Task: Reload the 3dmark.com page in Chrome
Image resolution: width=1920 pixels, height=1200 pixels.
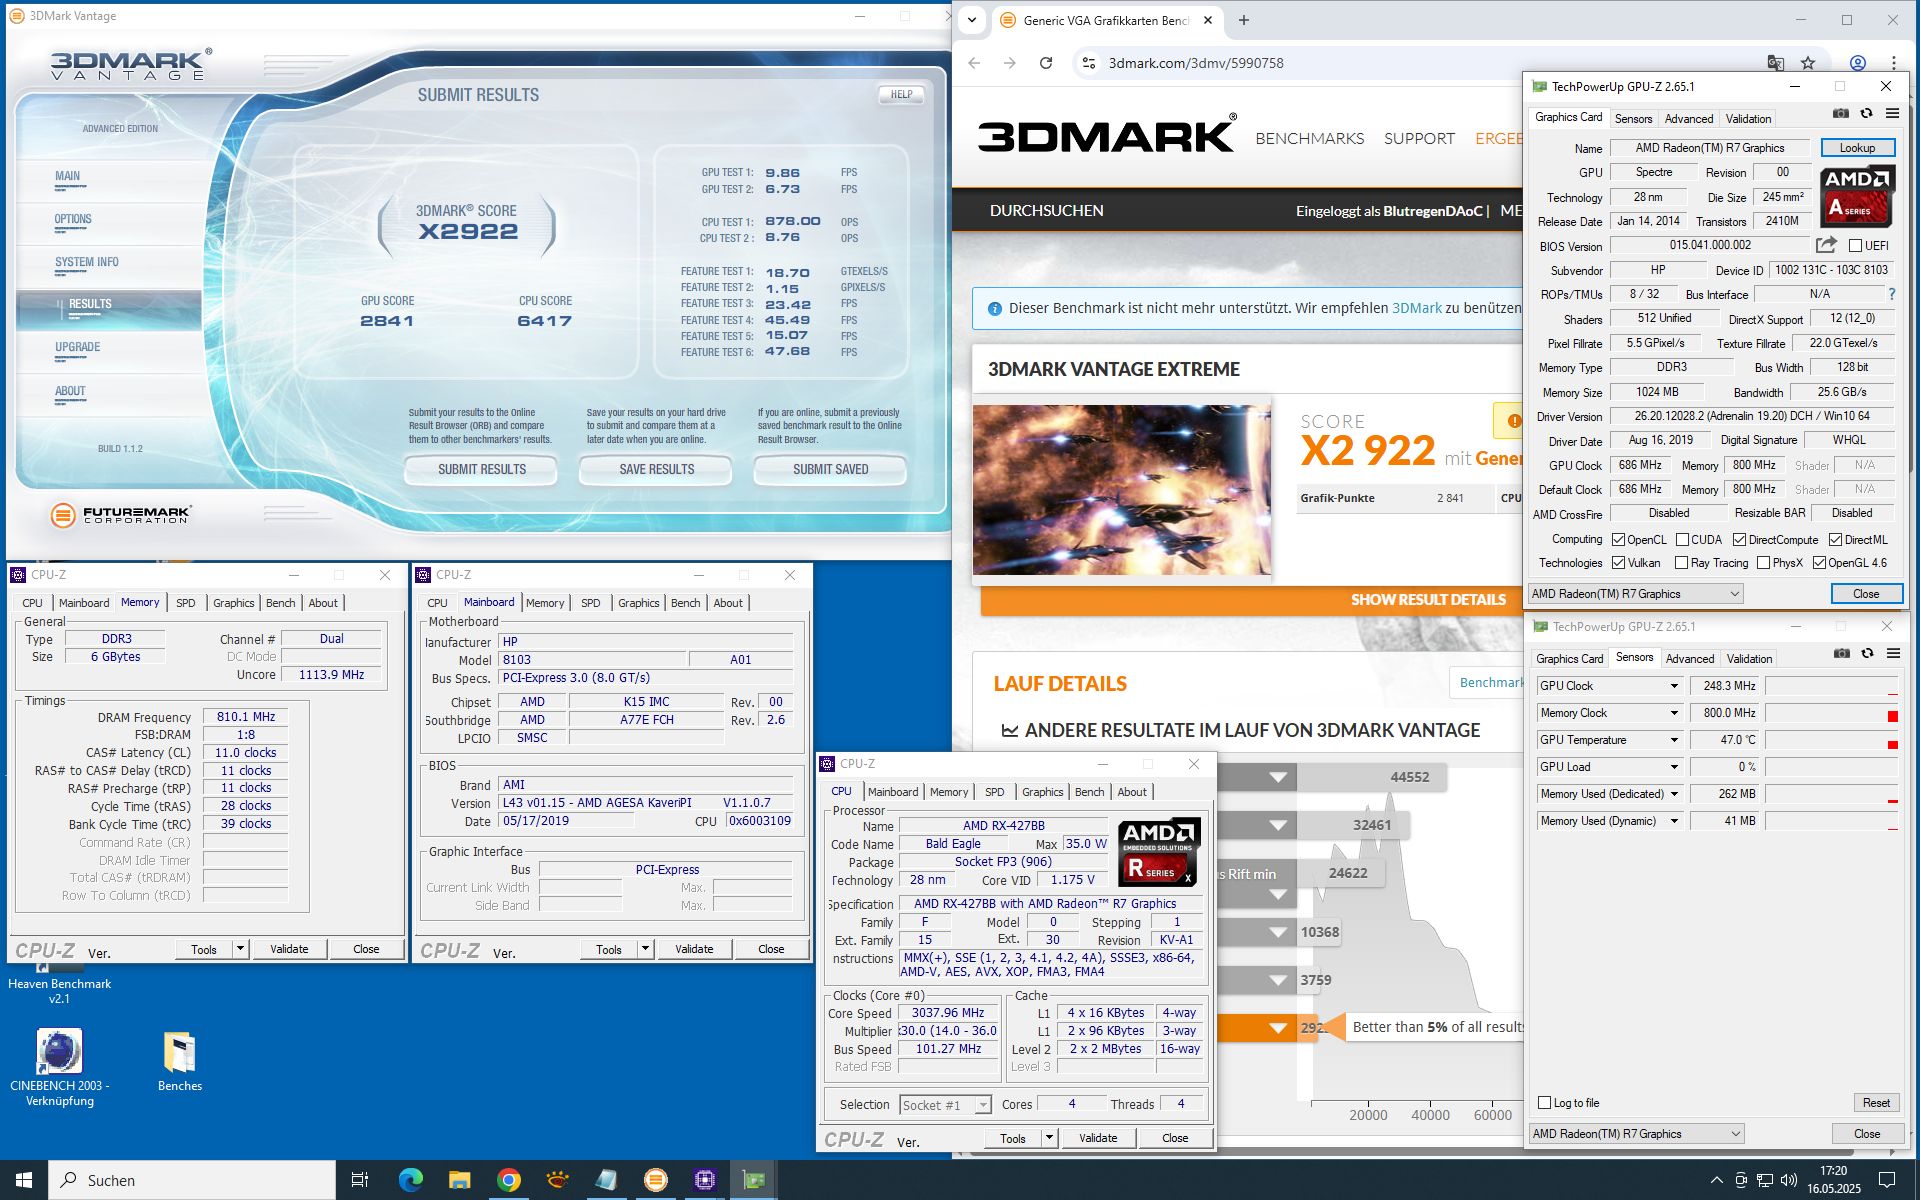Action: [x=1046, y=63]
